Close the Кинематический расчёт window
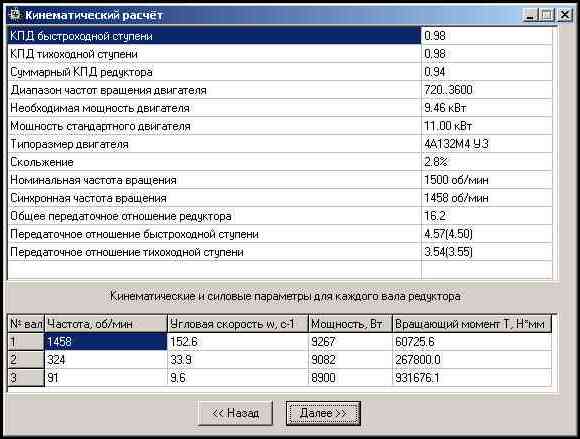 [565, 15]
